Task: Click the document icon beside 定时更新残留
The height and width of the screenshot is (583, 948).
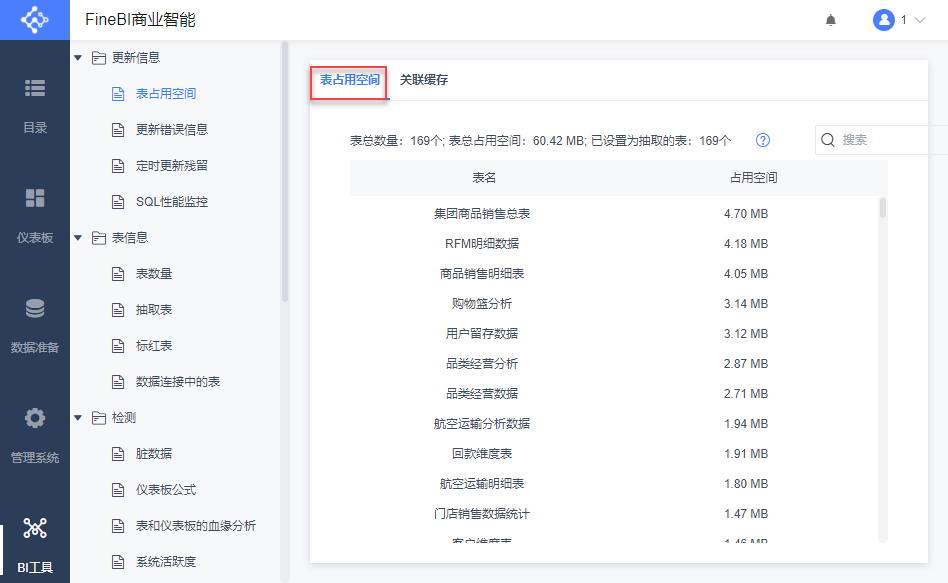Action: (118, 166)
